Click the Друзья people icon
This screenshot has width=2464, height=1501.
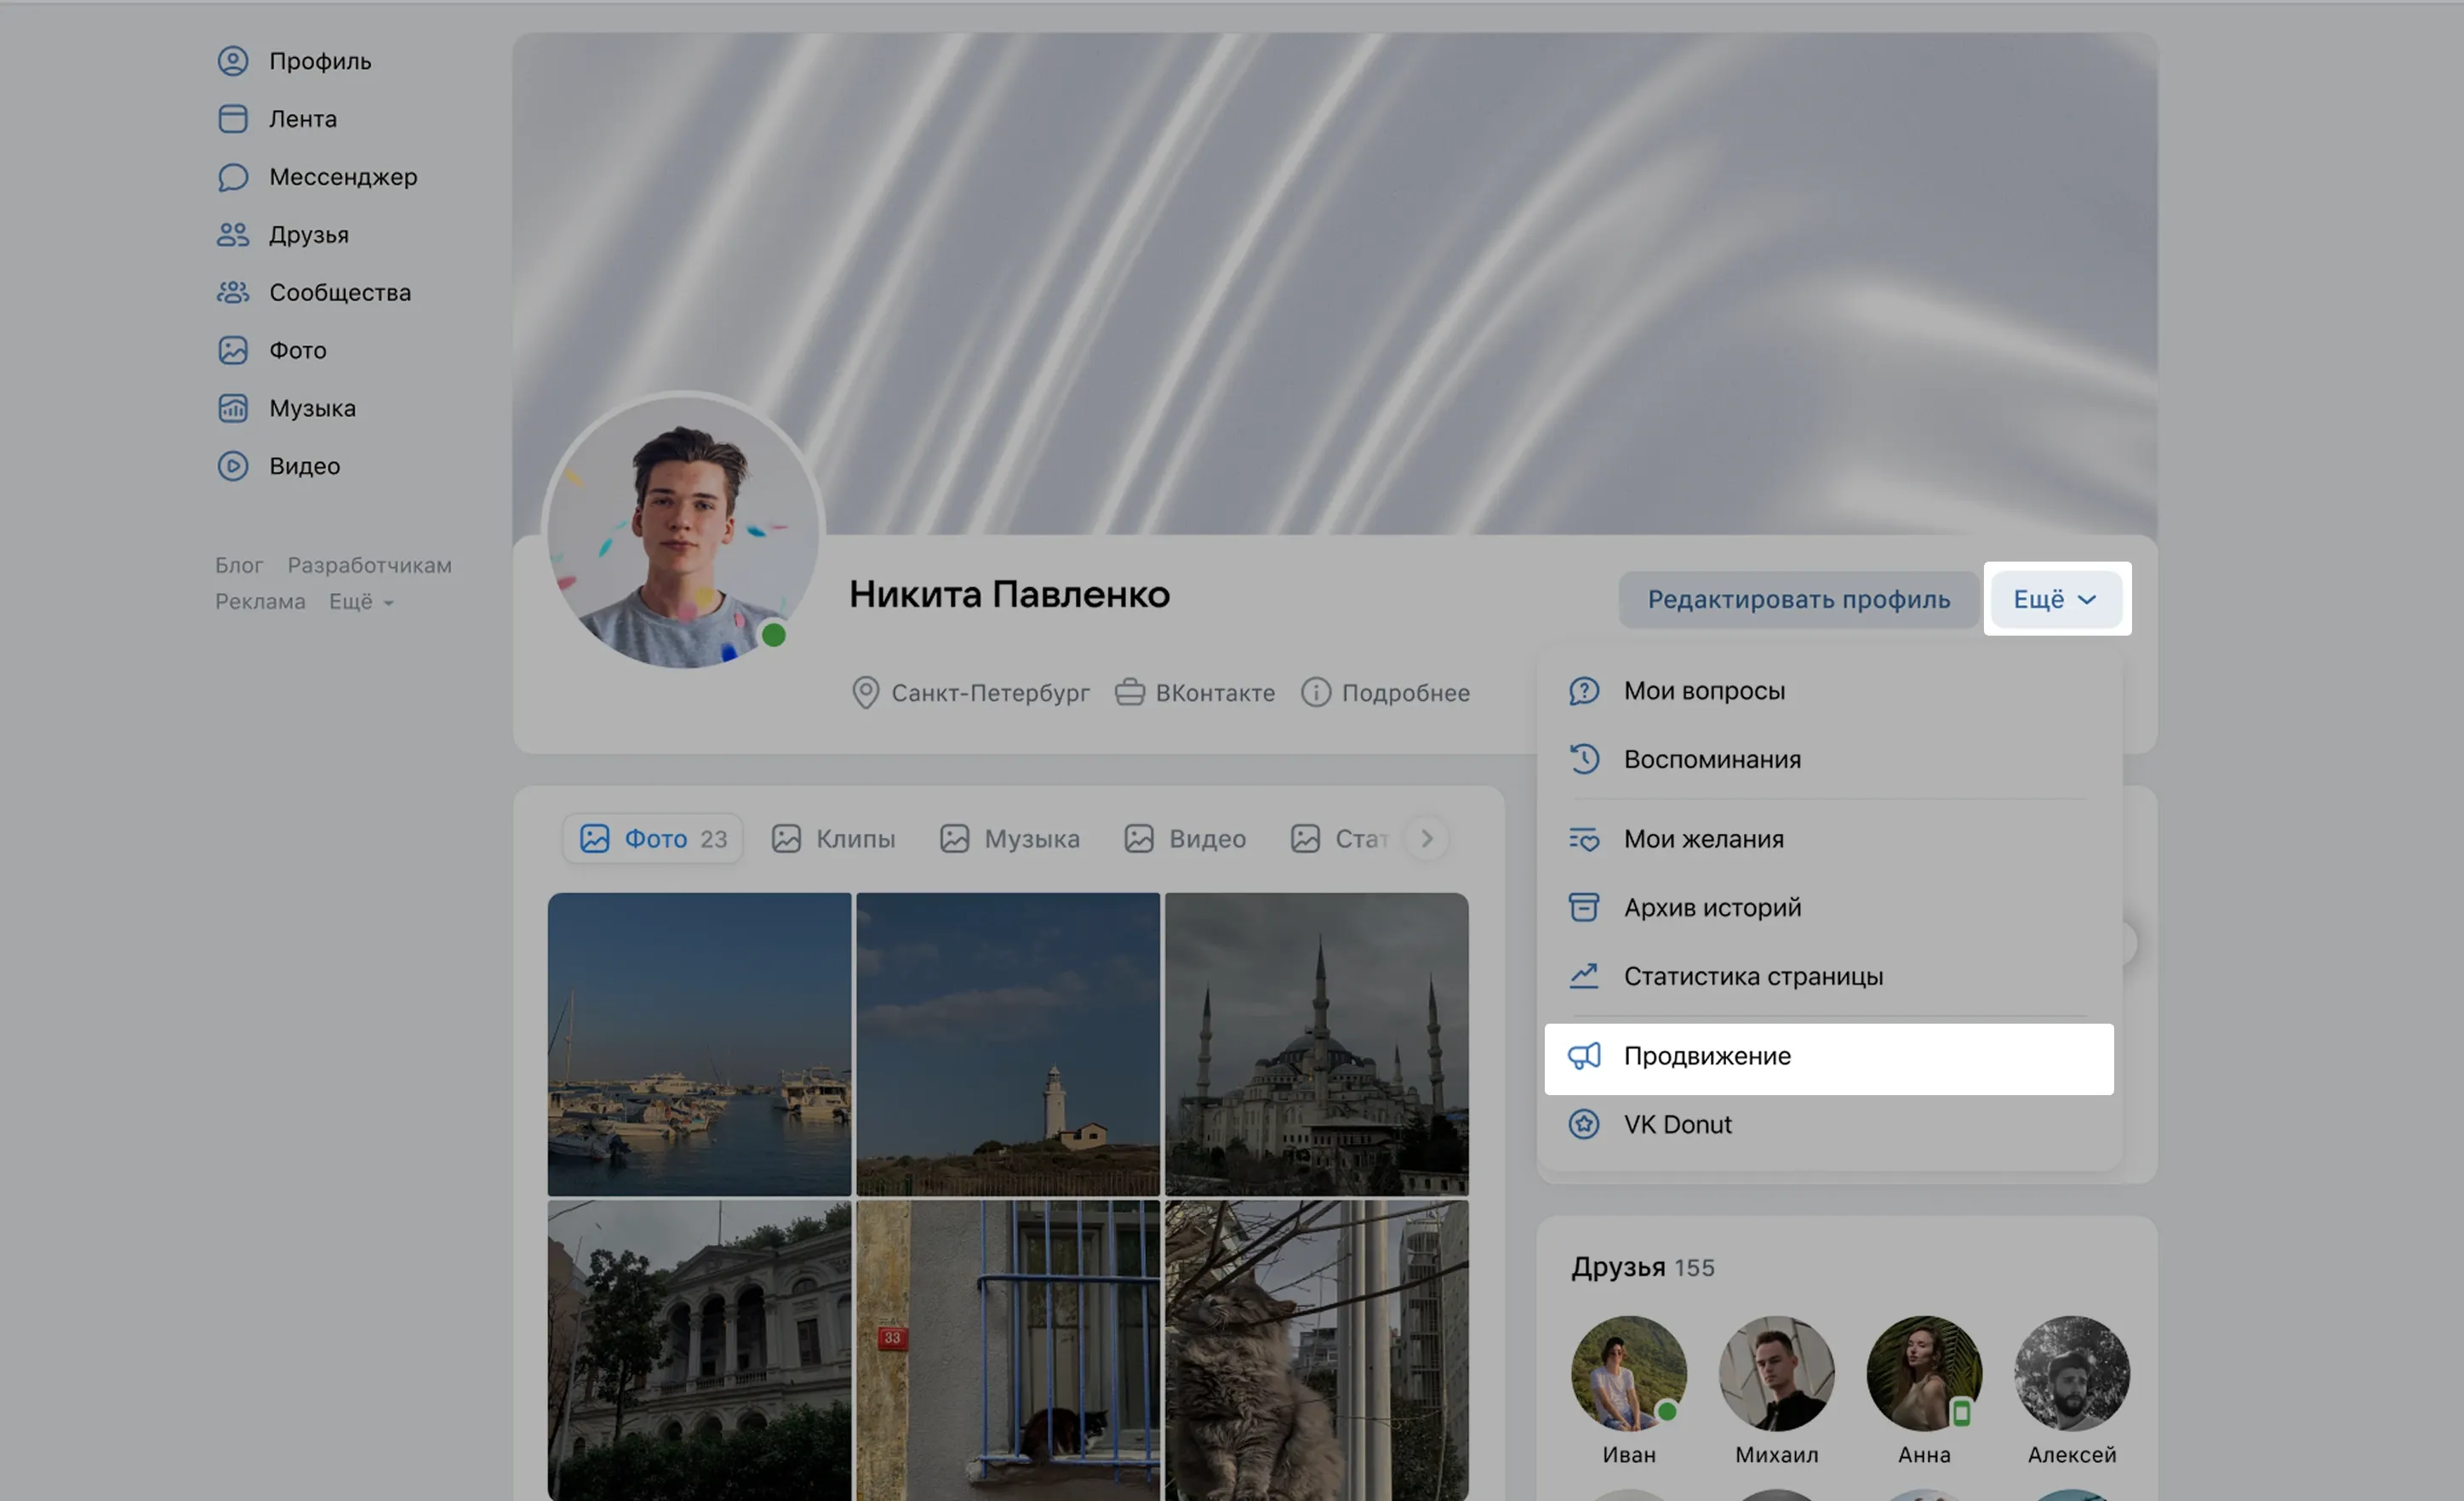coord(233,235)
